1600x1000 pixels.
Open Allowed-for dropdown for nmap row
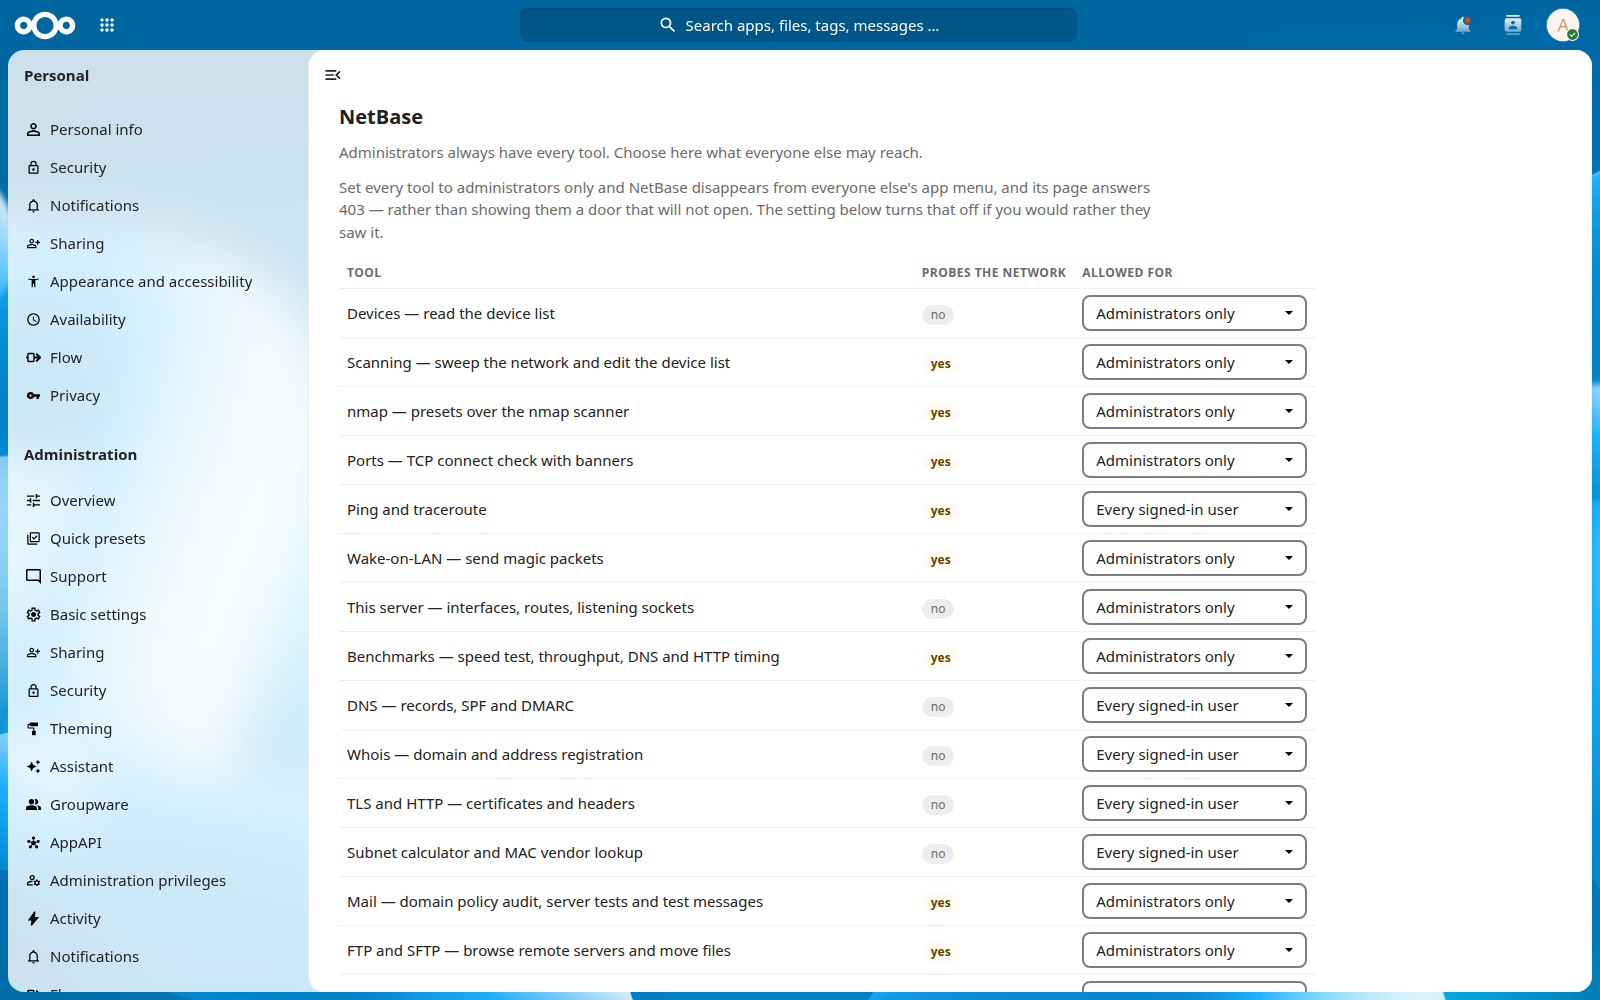point(1194,412)
